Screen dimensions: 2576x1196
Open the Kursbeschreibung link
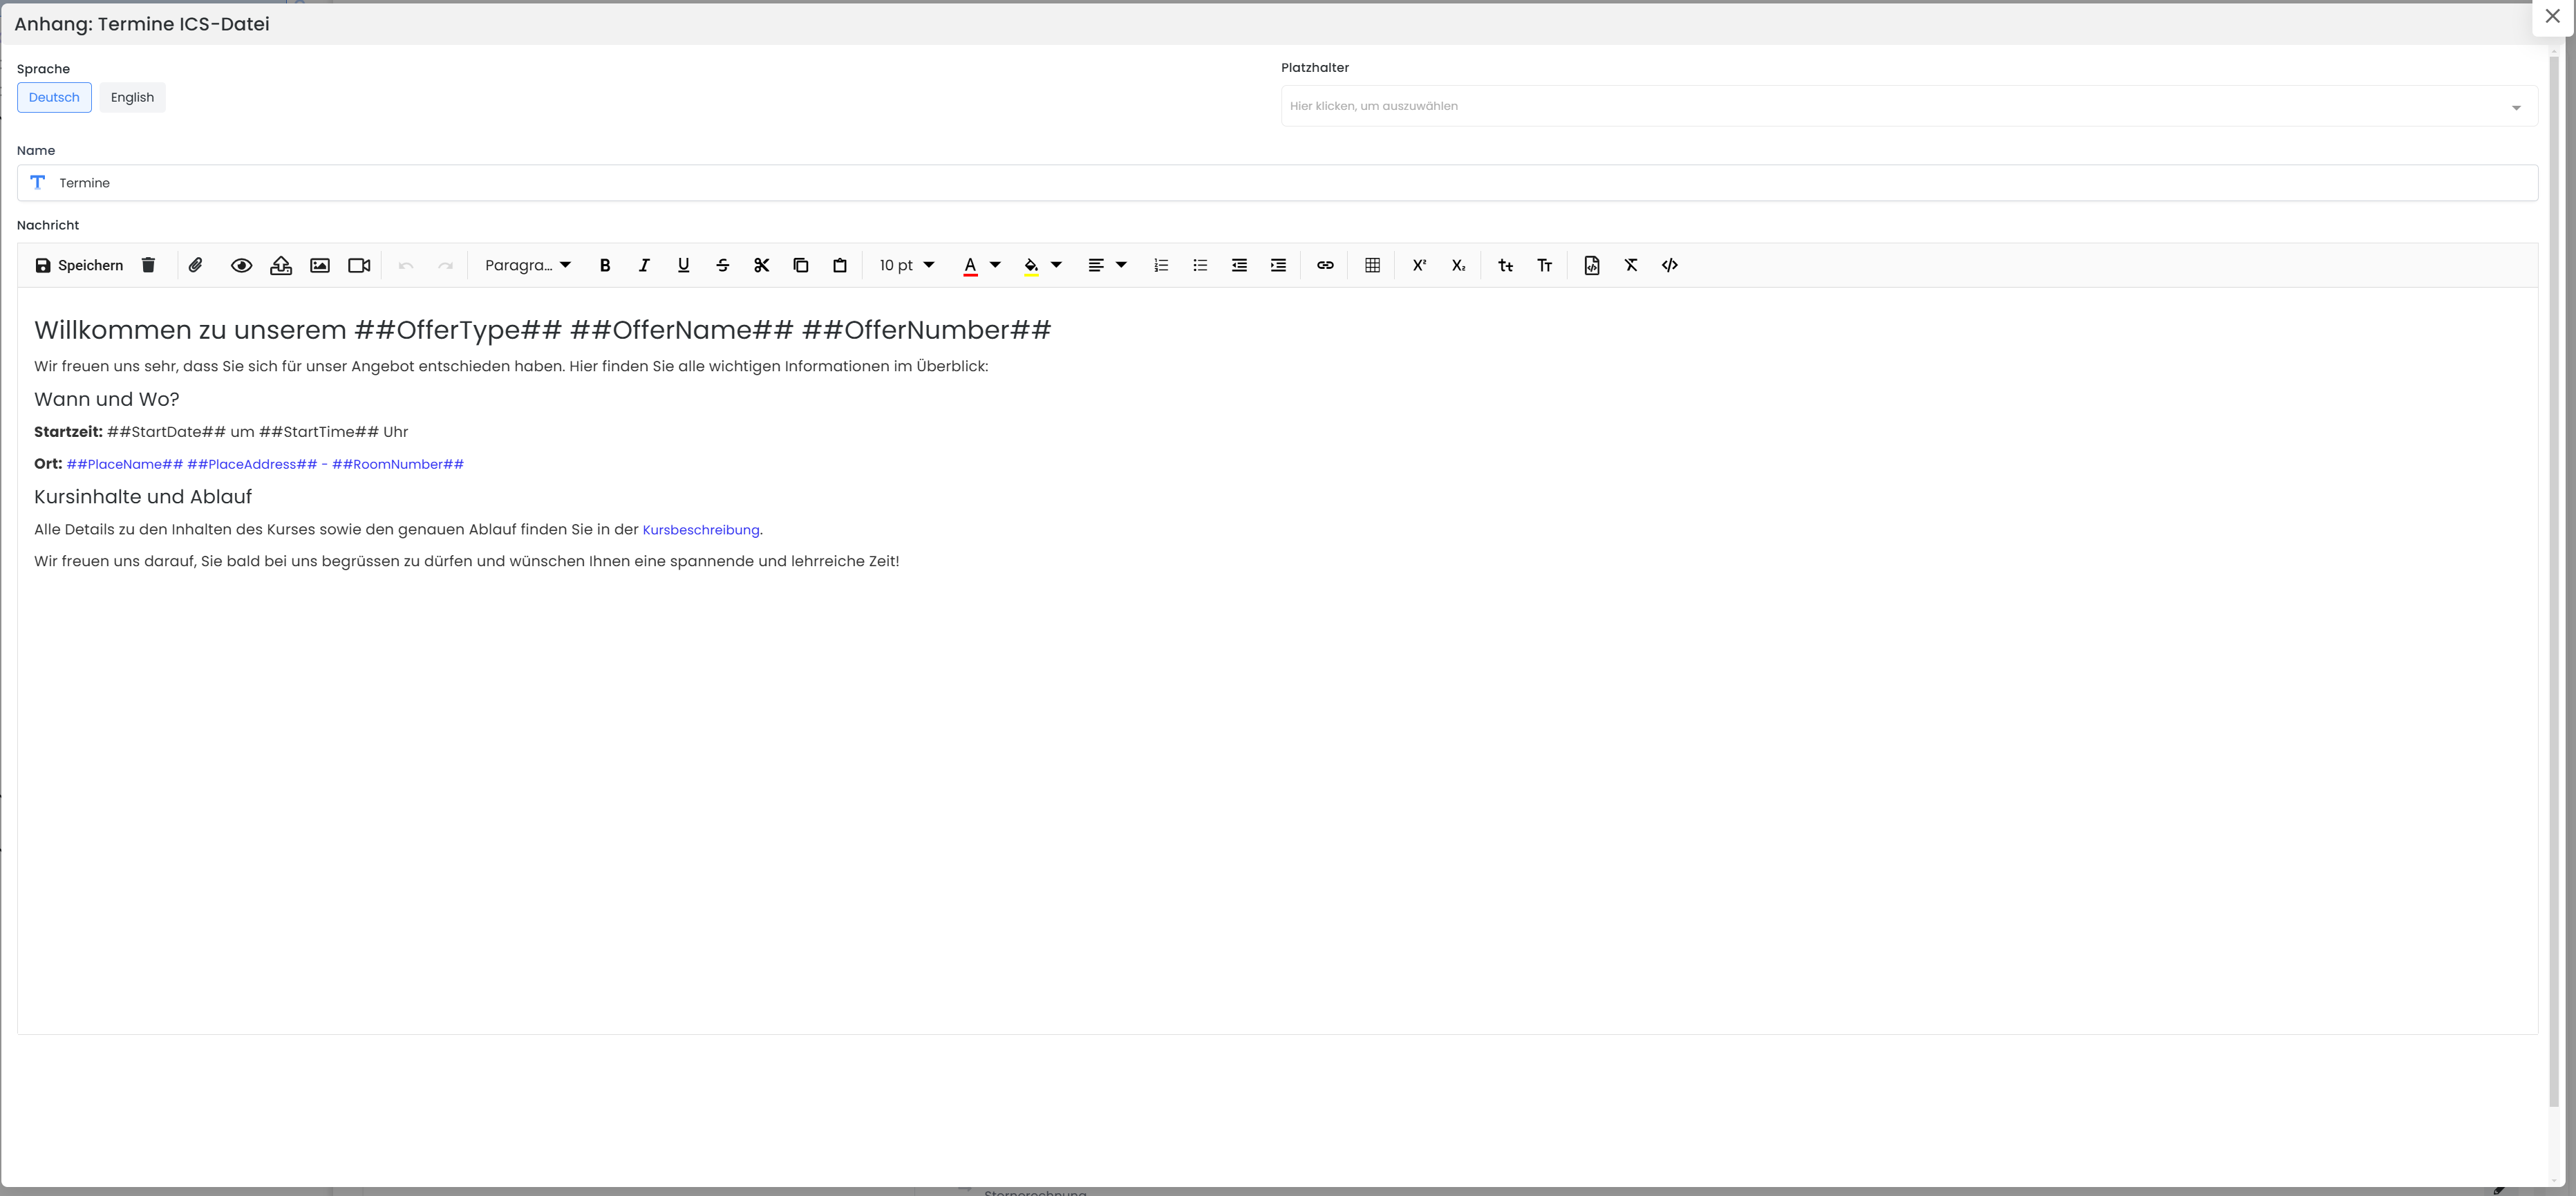700,530
